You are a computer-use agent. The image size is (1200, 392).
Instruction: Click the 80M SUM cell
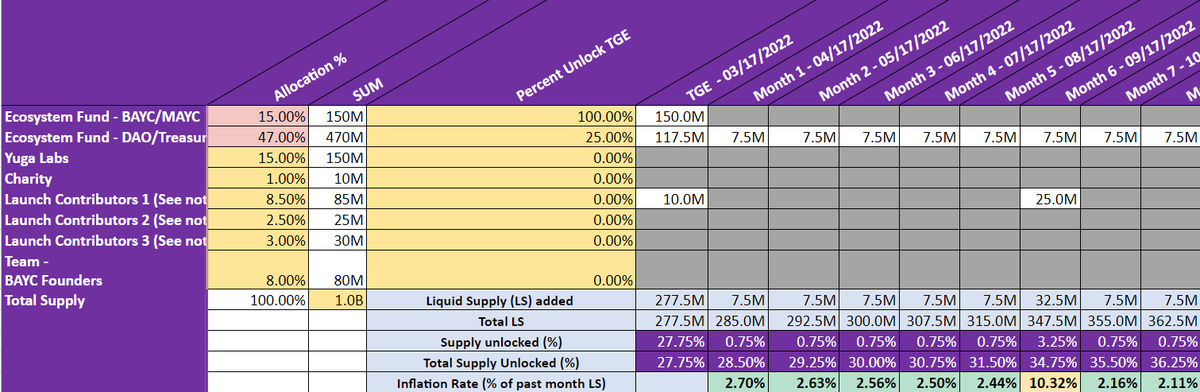pyautogui.click(x=338, y=271)
